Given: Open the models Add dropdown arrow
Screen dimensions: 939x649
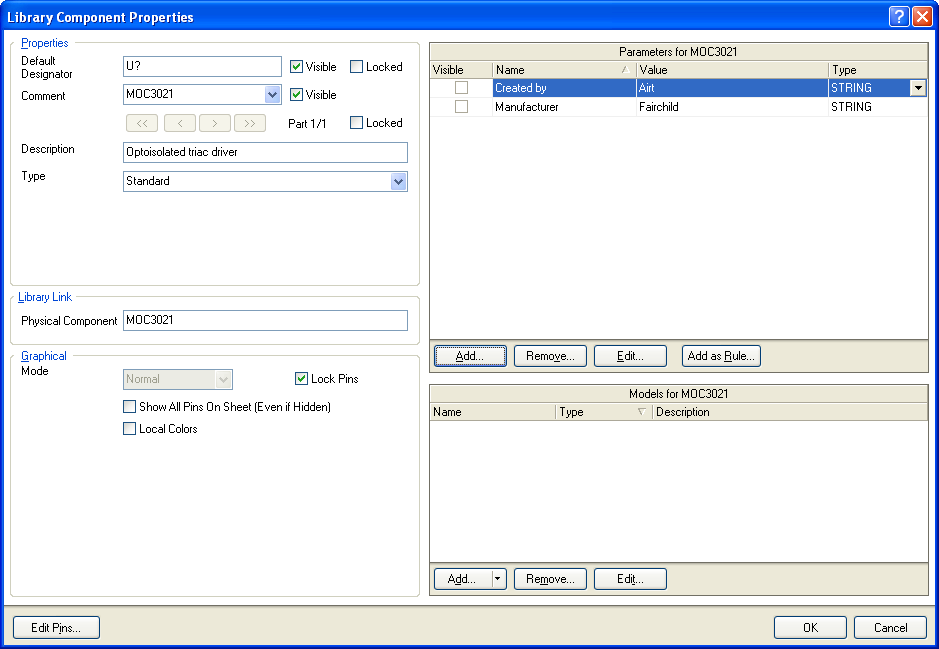Looking at the screenshot, I should 499,579.
